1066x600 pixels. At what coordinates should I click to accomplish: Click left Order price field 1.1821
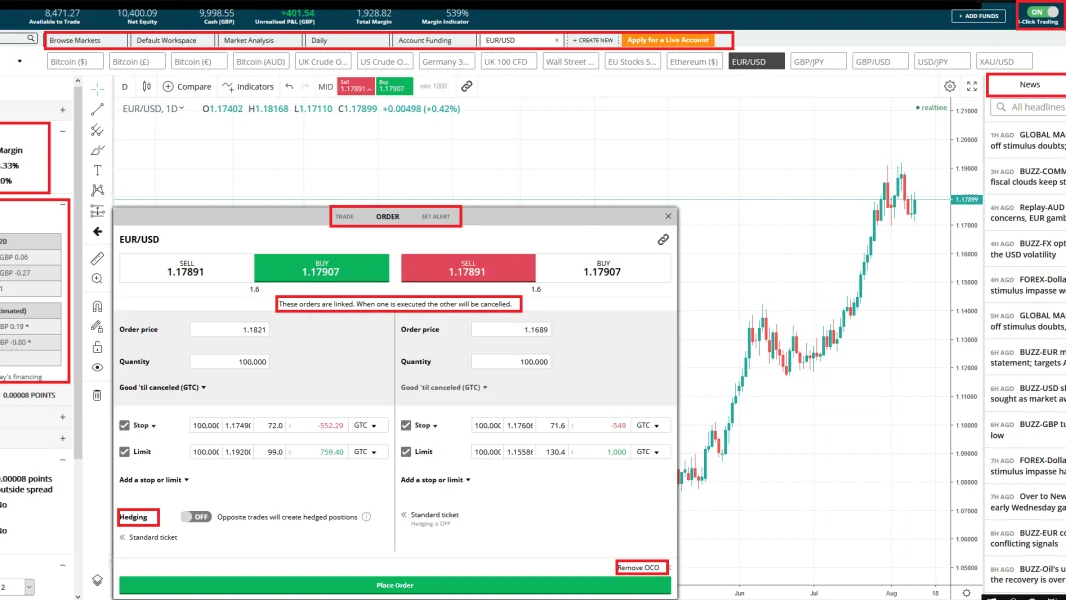pyautogui.click(x=230, y=330)
